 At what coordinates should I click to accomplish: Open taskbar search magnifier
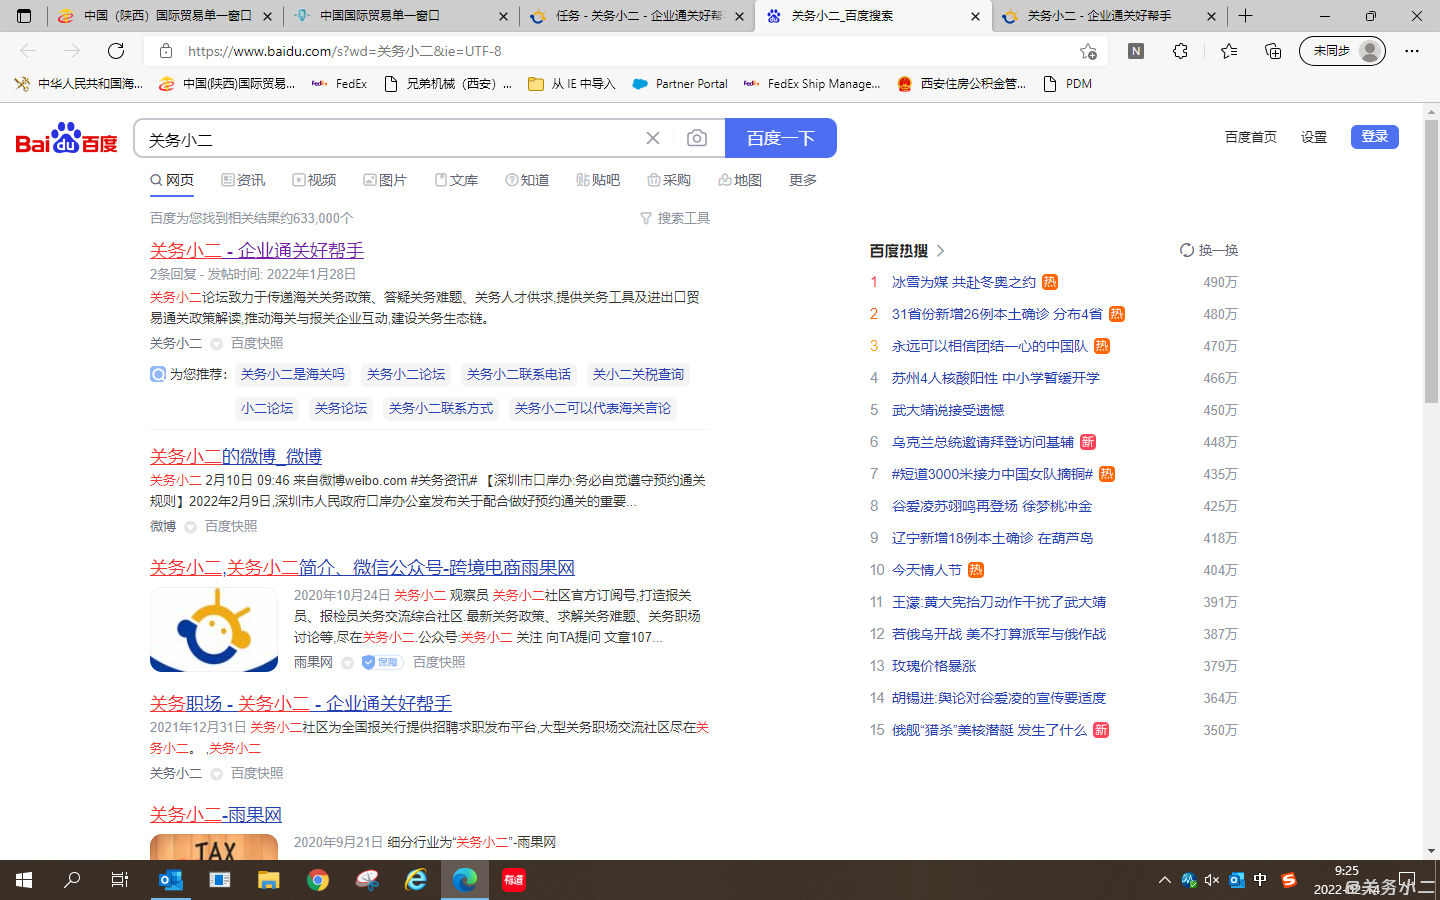pos(72,880)
